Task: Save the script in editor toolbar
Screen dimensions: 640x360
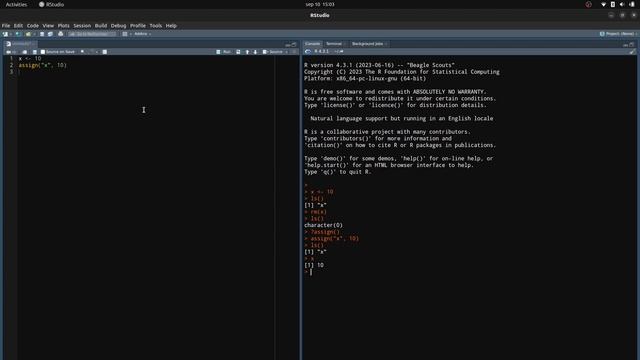Action: (35, 52)
